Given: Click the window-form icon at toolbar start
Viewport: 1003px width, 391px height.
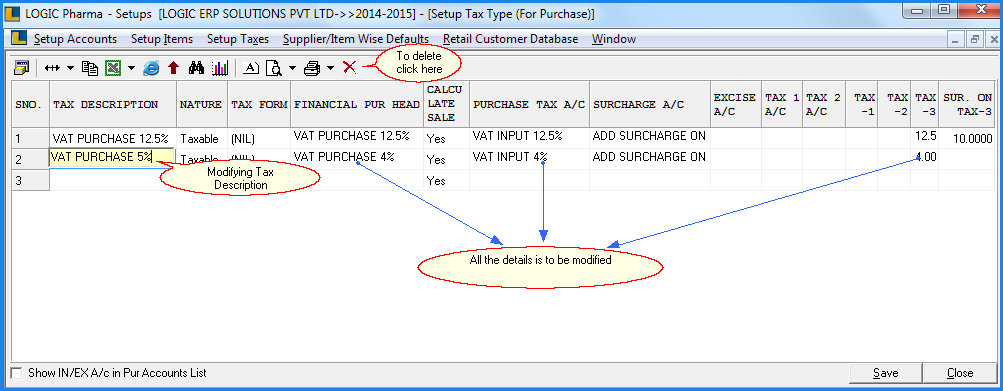Looking at the screenshot, I should pos(21,67).
